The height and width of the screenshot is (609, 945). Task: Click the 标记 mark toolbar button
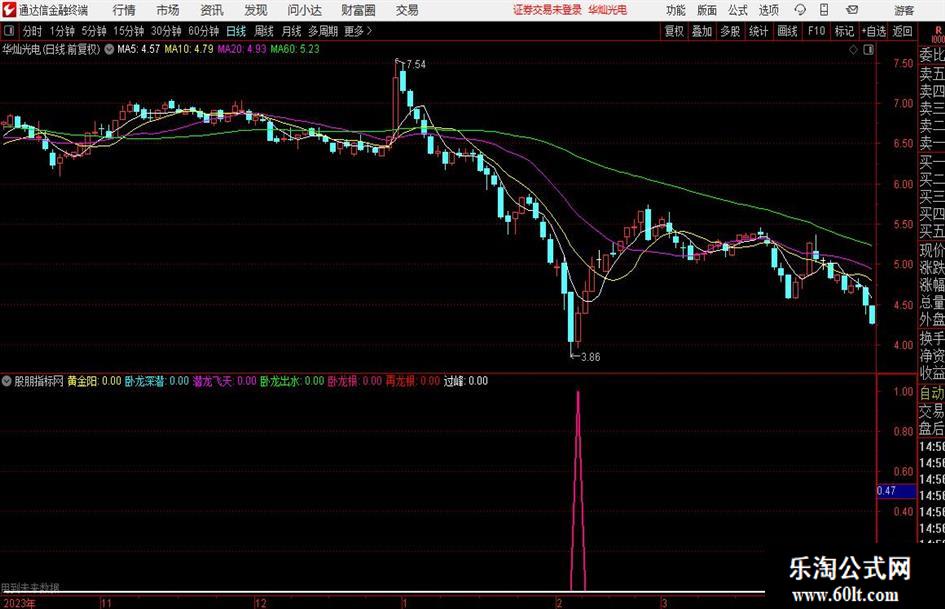click(x=844, y=31)
